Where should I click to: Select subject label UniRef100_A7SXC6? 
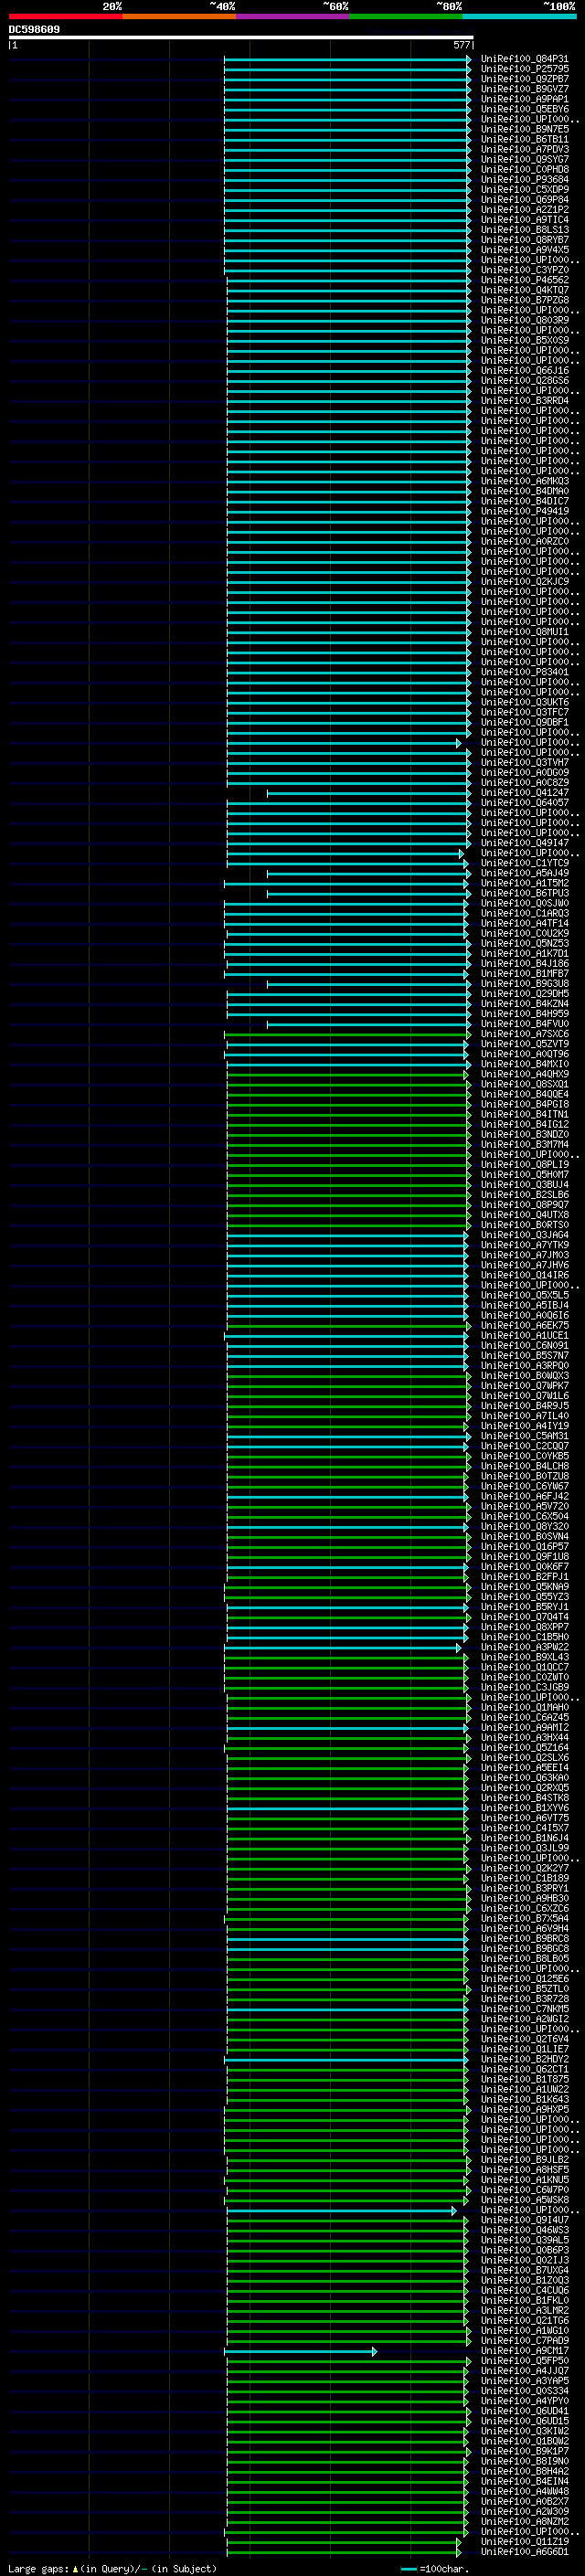click(x=525, y=1034)
